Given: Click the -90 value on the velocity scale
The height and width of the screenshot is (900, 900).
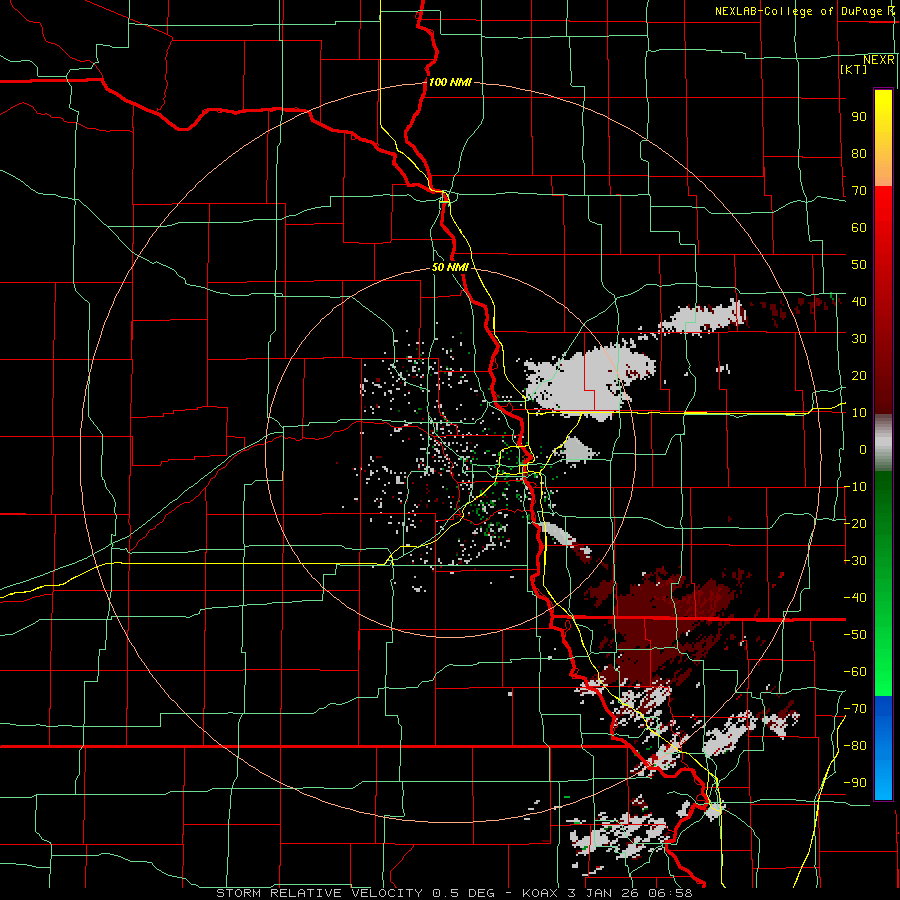Looking at the screenshot, I should [855, 783].
